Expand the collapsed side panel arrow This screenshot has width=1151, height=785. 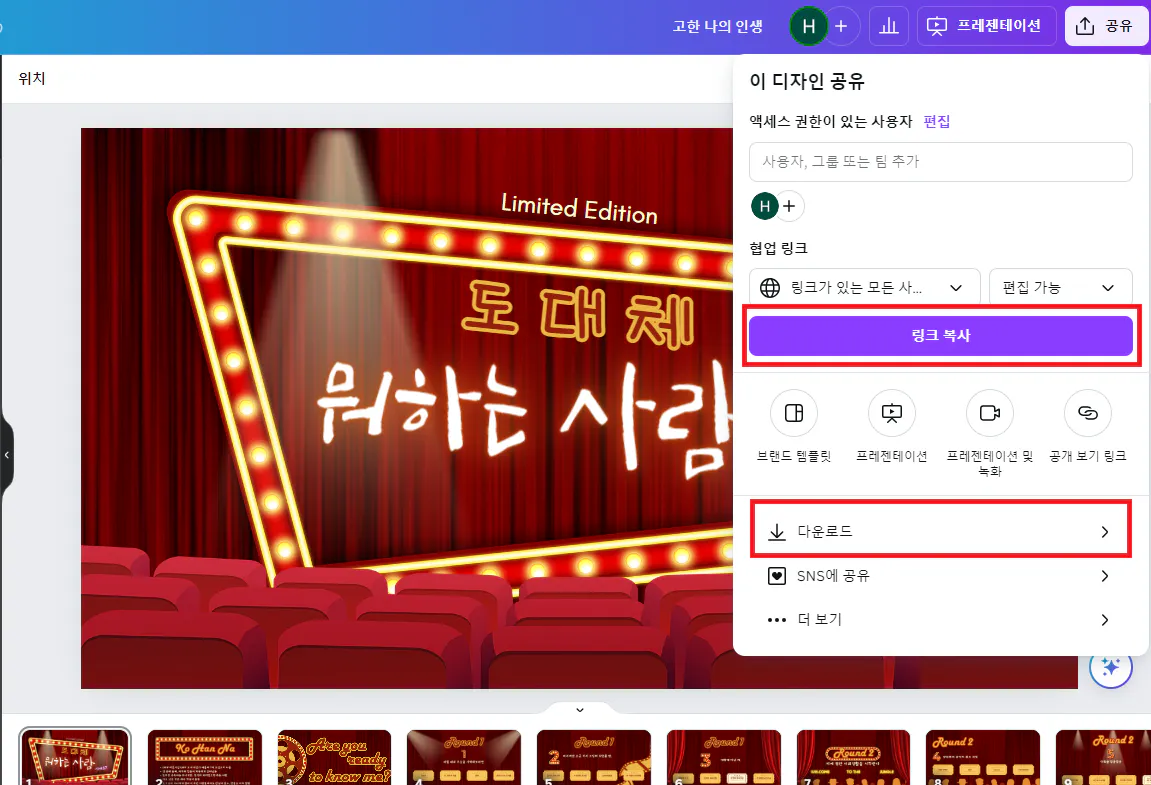click(7, 455)
